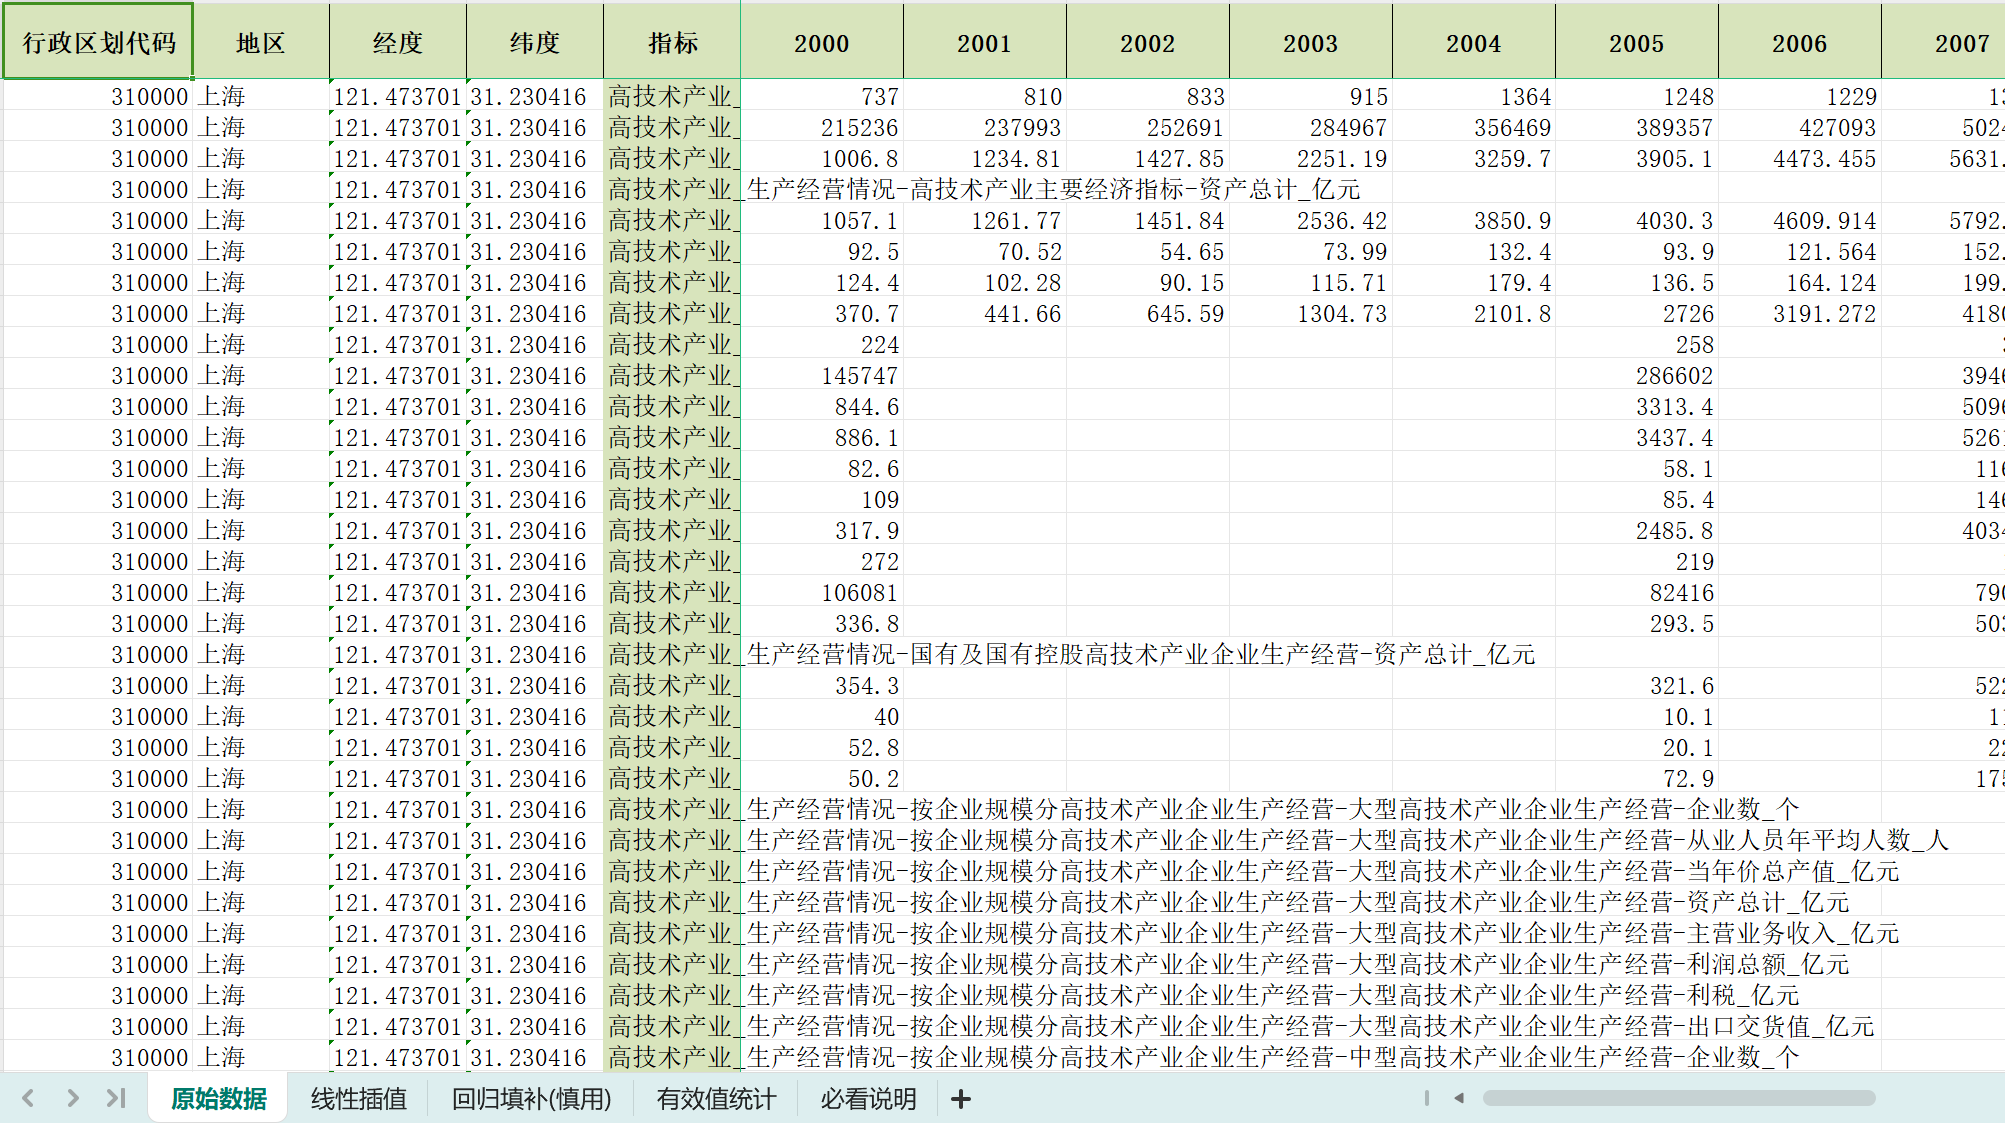Image resolution: width=2005 pixels, height=1123 pixels.
Task: Select the 行政区划代码 header cell
Action: [x=98, y=42]
